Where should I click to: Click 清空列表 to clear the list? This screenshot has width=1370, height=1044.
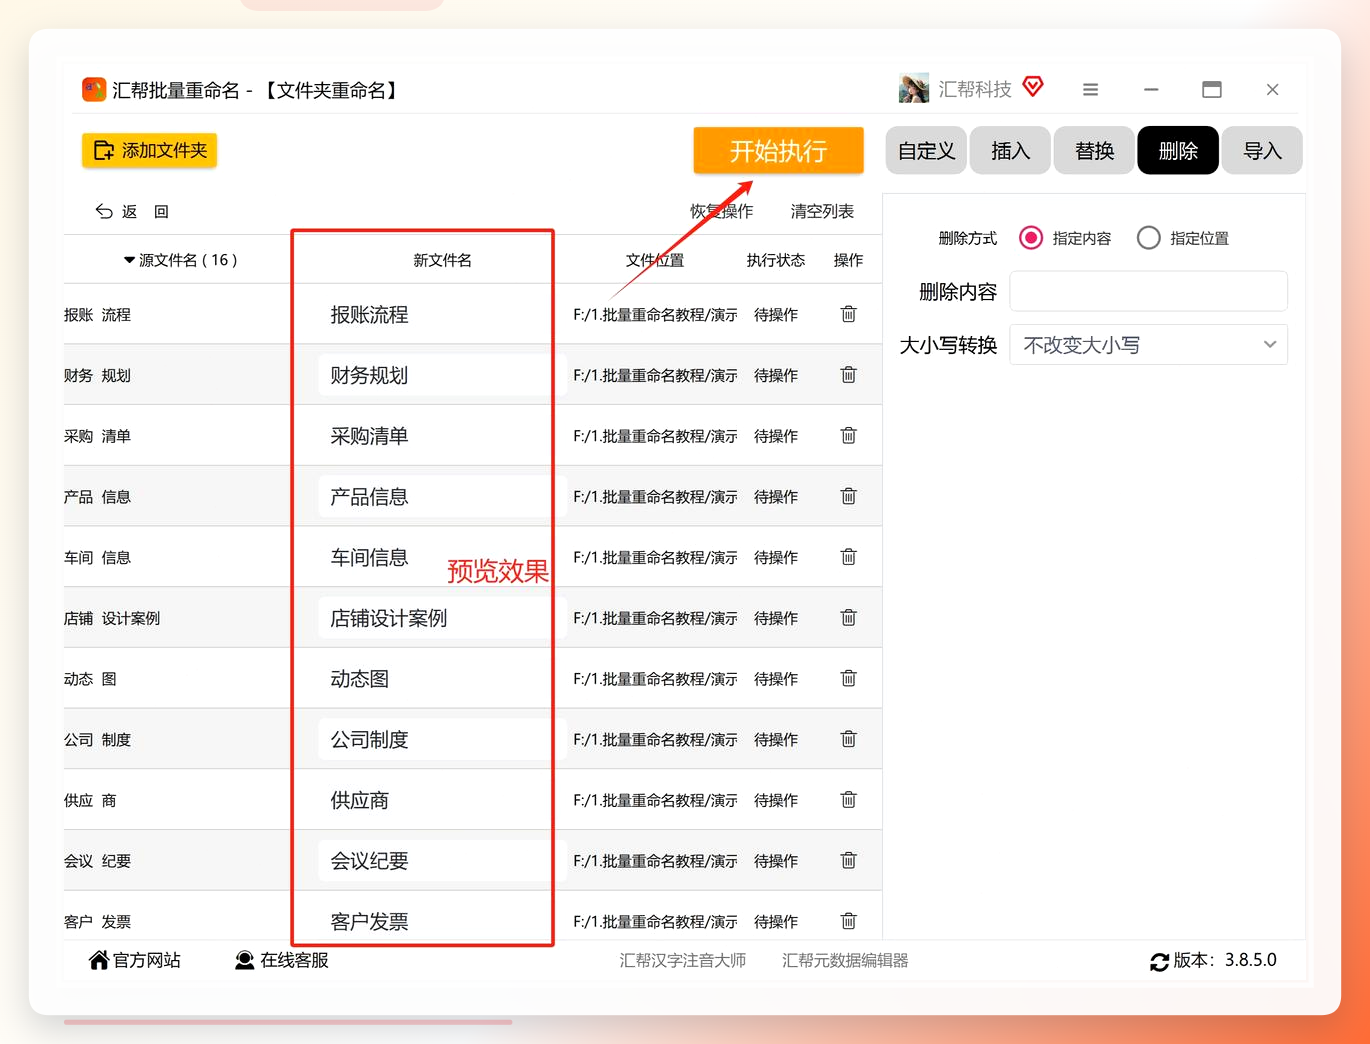click(822, 212)
